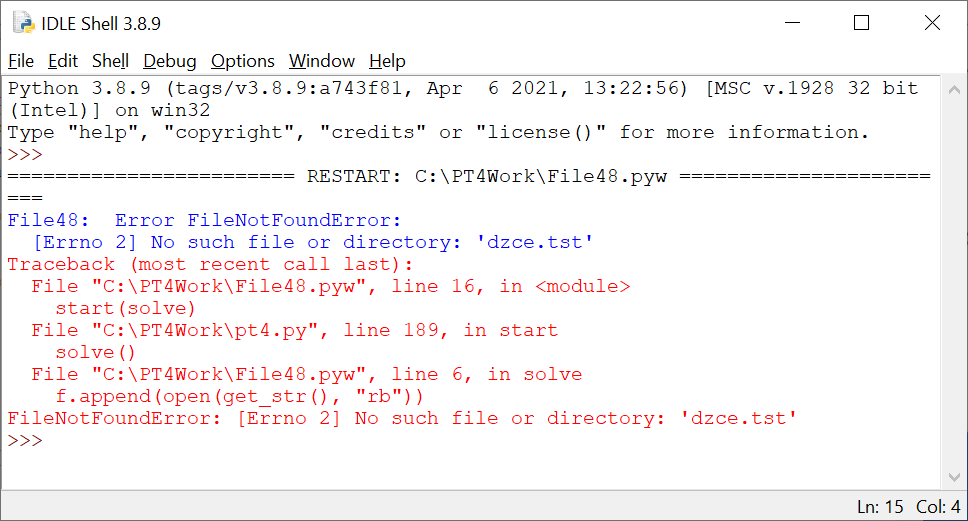Open the Options menu
This screenshot has width=968, height=521.
243,61
